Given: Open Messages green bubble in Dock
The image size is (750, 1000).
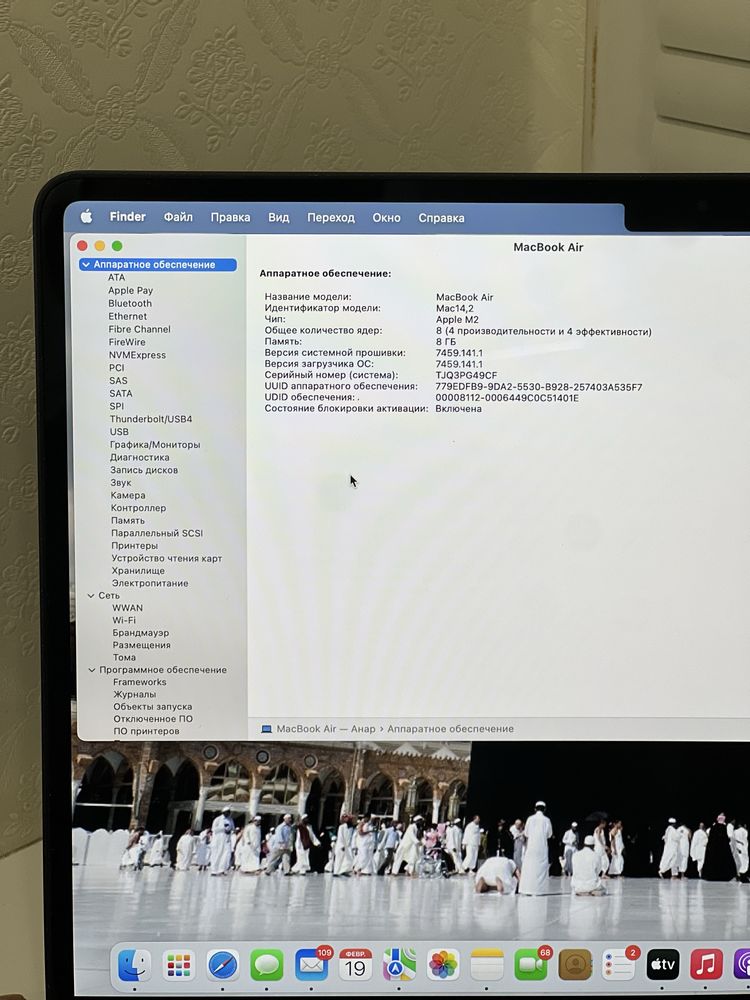Looking at the screenshot, I should point(267,965).
